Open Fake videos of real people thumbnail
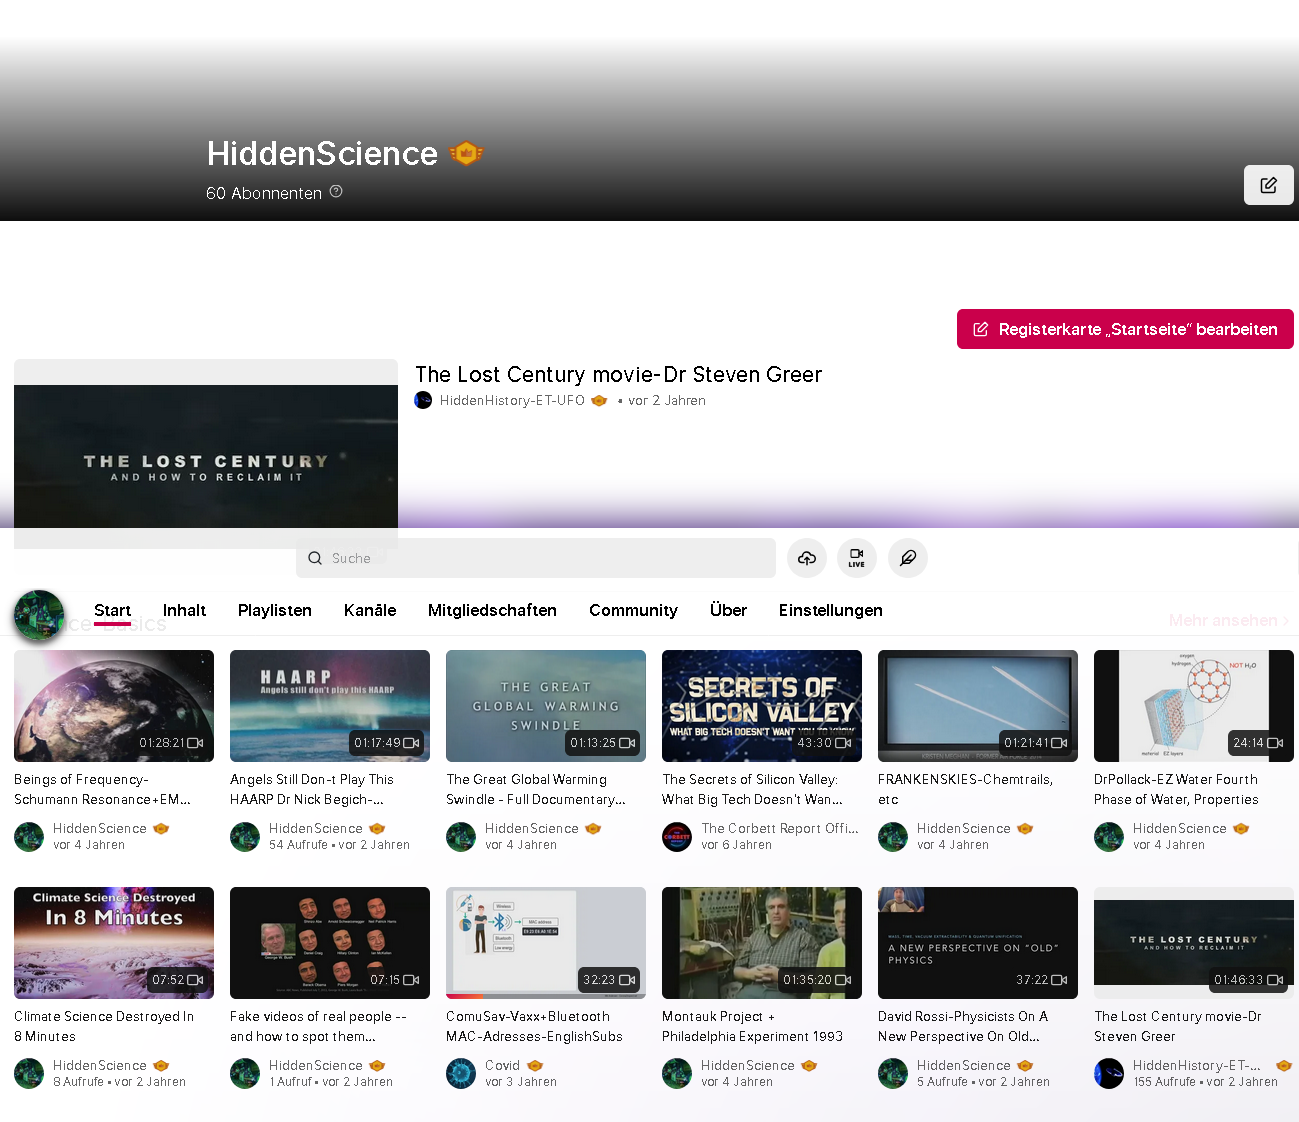Image resolution: width=1299 pixels, height=1122 pixels. pos(330,943)
